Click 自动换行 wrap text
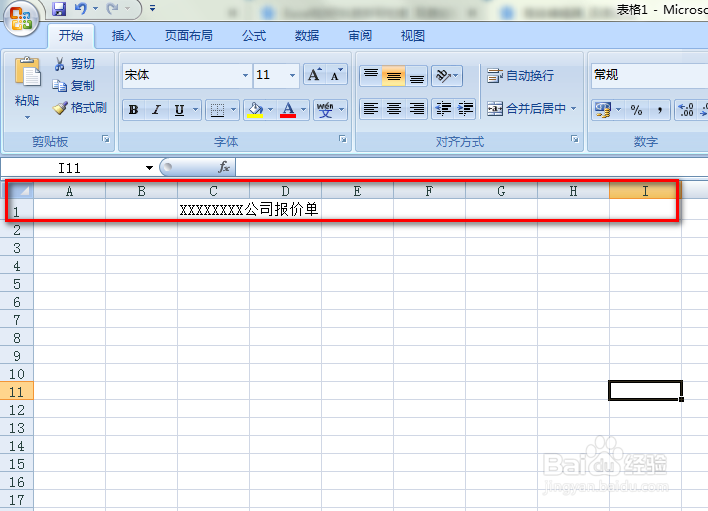 [521, 75]
